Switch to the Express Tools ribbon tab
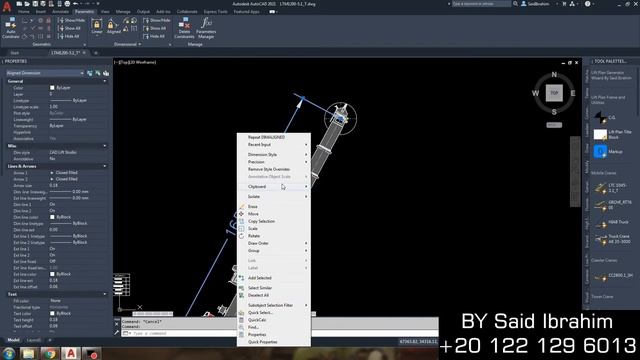The height and width of the screenshot is (360, 640). point(216,12)
